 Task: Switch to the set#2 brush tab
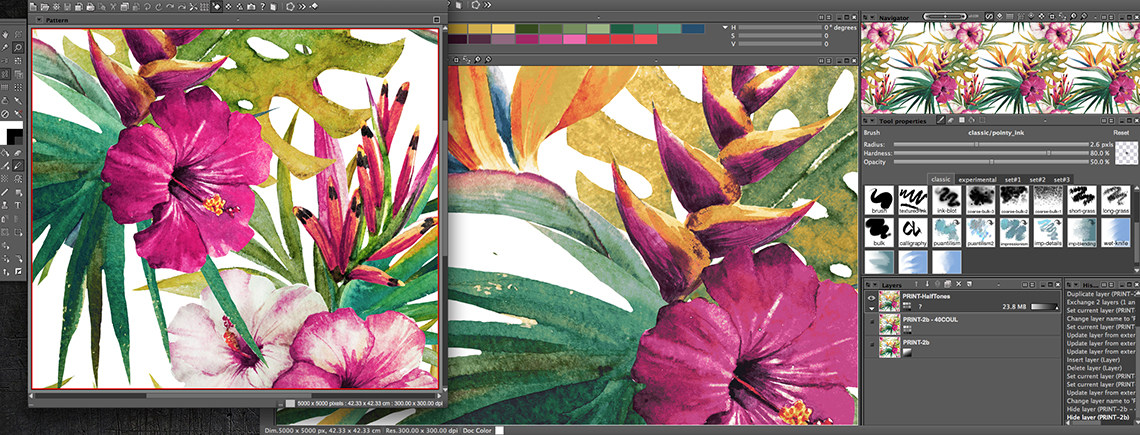pos(1037,180)
